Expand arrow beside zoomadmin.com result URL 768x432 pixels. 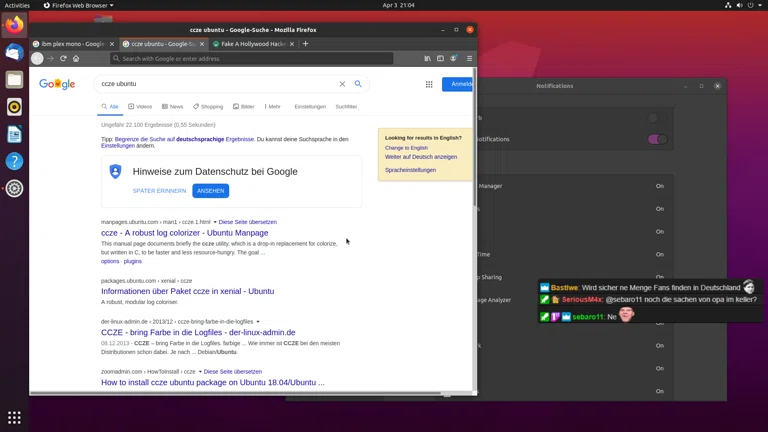(200, 372)
